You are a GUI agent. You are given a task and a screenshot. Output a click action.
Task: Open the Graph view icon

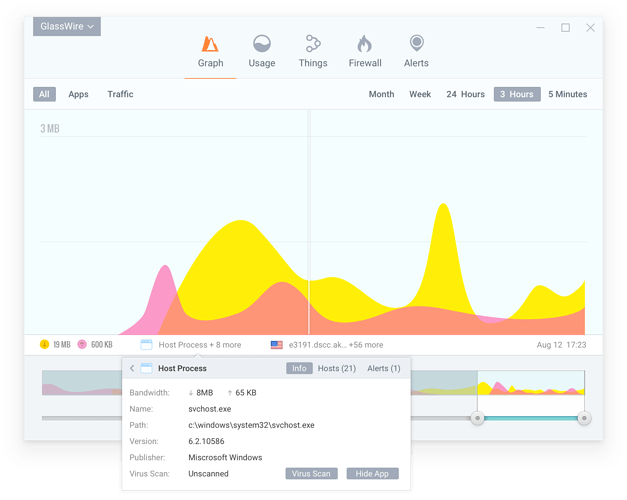pyautogui.click(x=210, y=44)
